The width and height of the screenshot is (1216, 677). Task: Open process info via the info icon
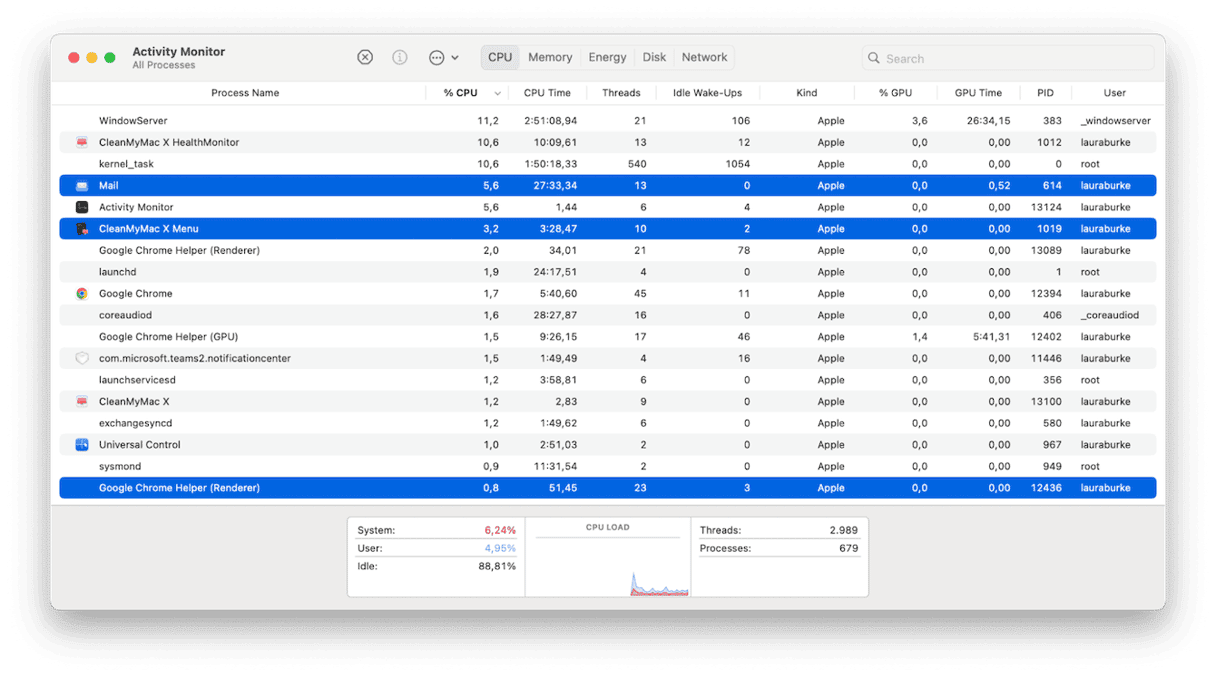pyautogui.click(x=399, y=57)
